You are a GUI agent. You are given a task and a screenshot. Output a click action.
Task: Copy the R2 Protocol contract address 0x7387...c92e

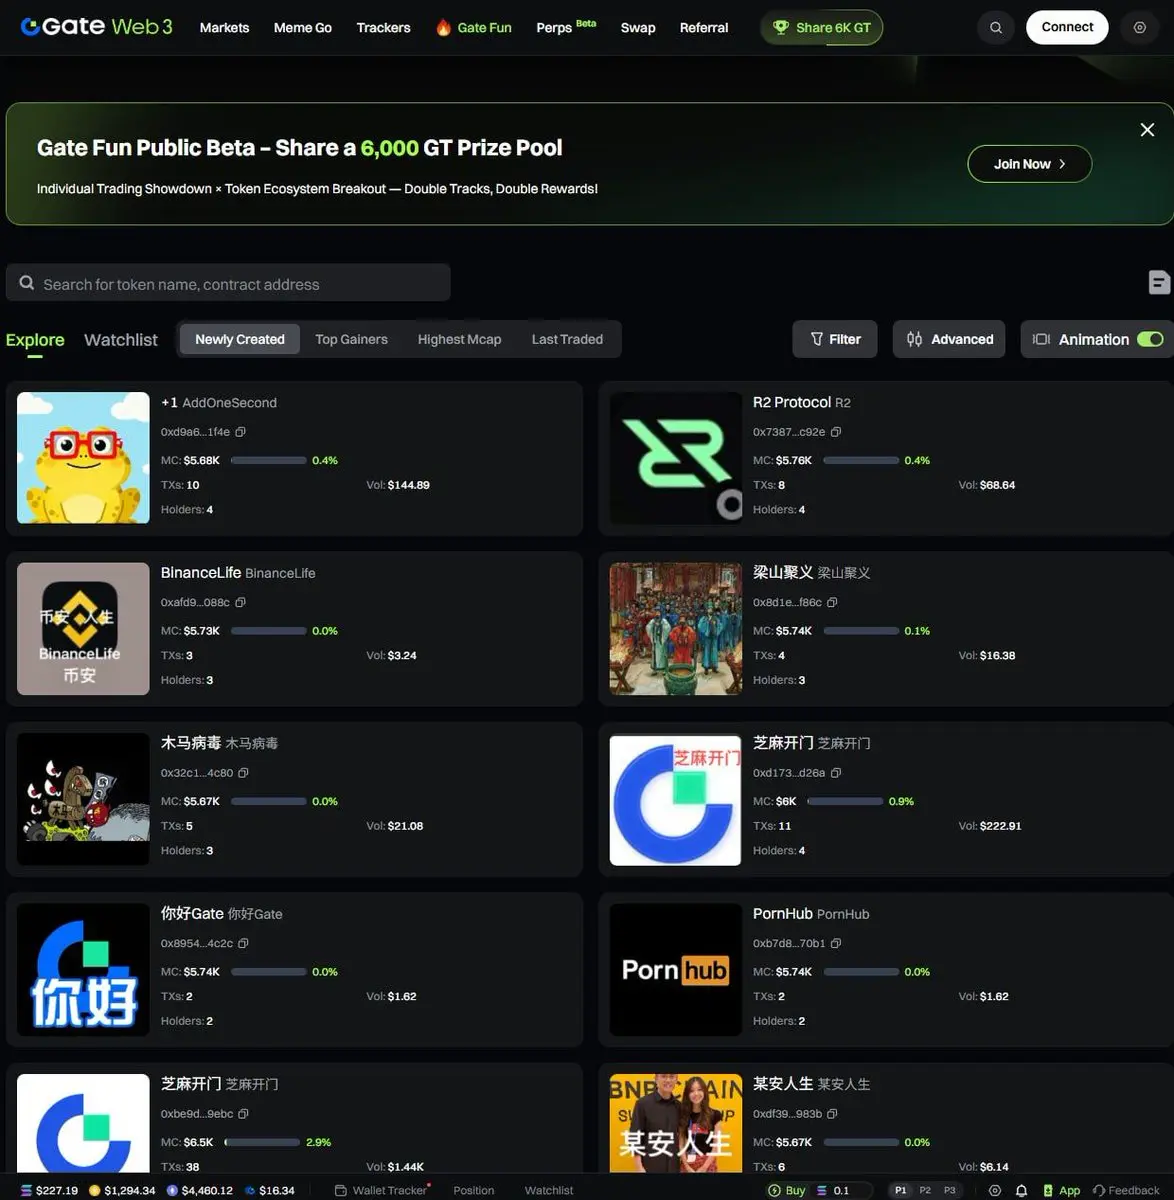coord(836,432)
